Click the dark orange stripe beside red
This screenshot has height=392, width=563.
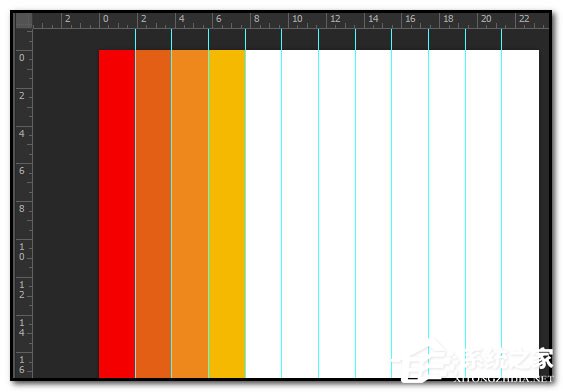click(x=153, y=214)
